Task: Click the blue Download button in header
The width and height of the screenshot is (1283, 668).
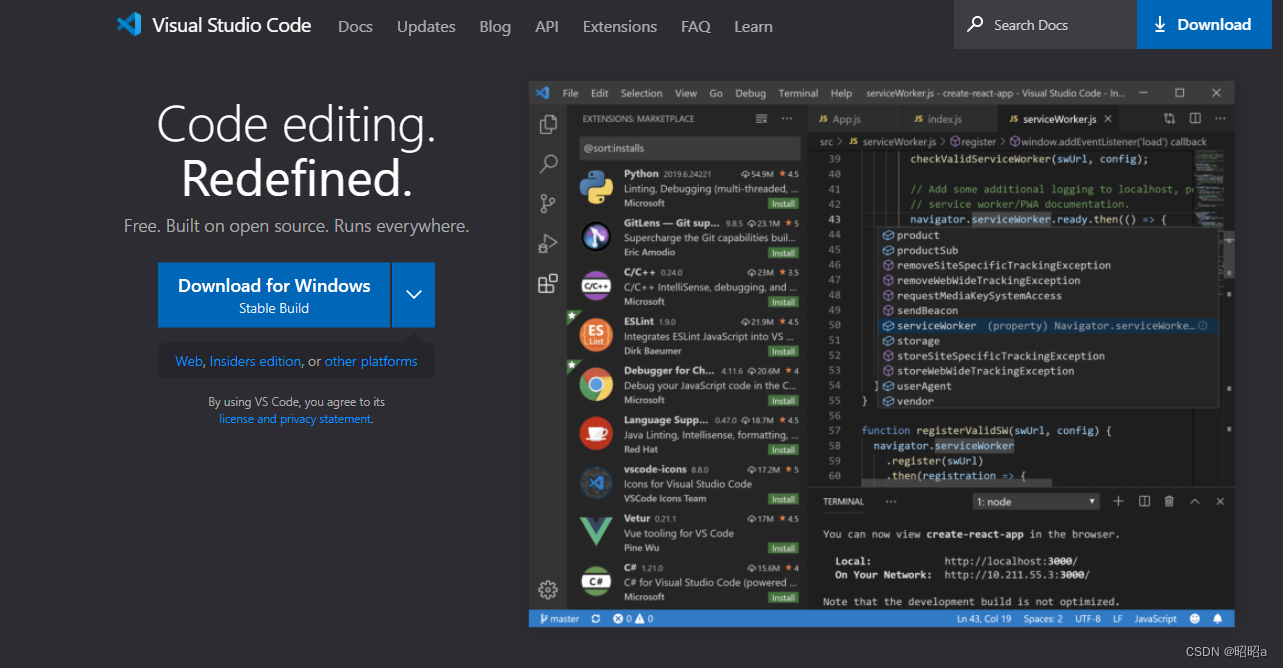Action: 1202,25
